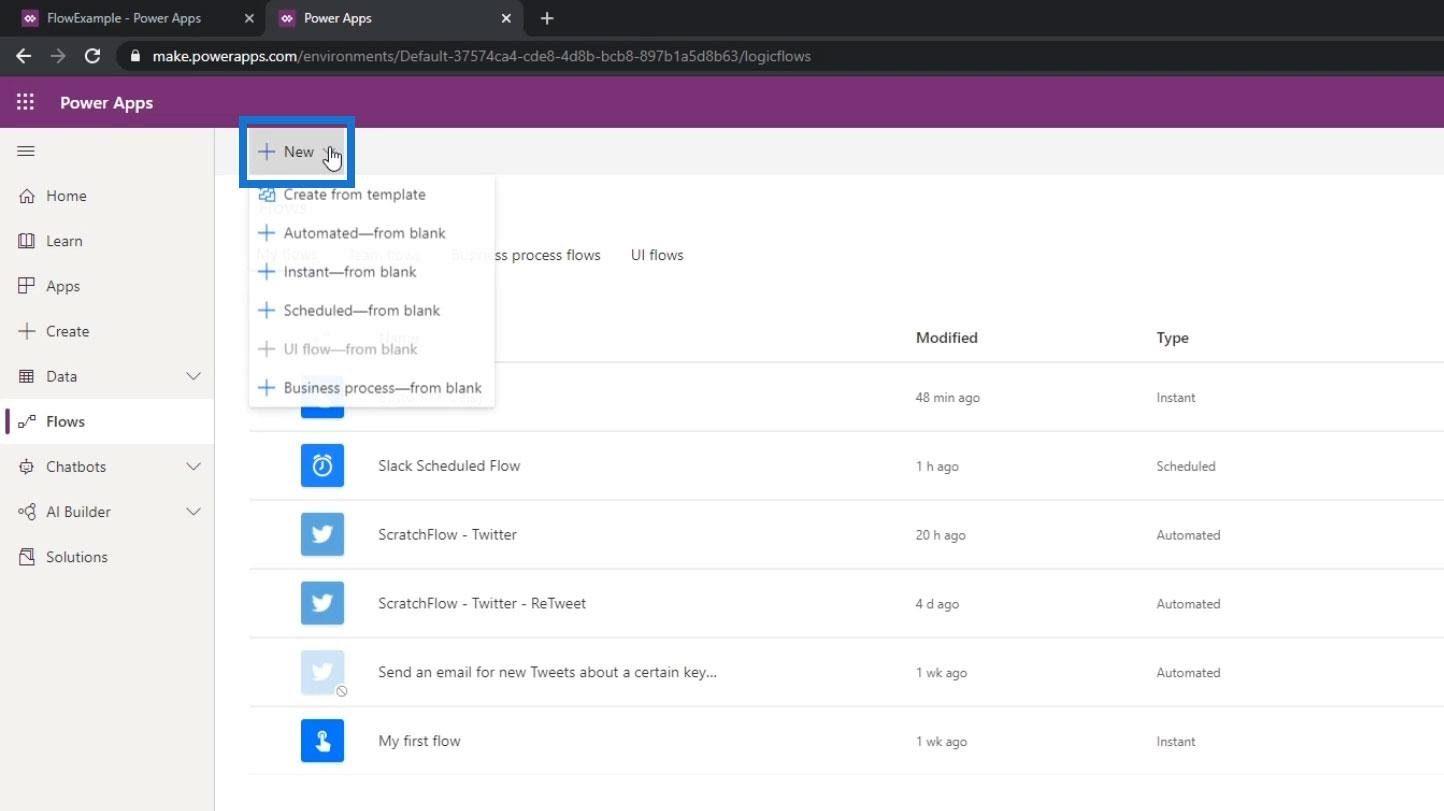Open a new browser tab
This screenshot has height=811, width=1444.
pyautogui.click(x=546, y=18)
